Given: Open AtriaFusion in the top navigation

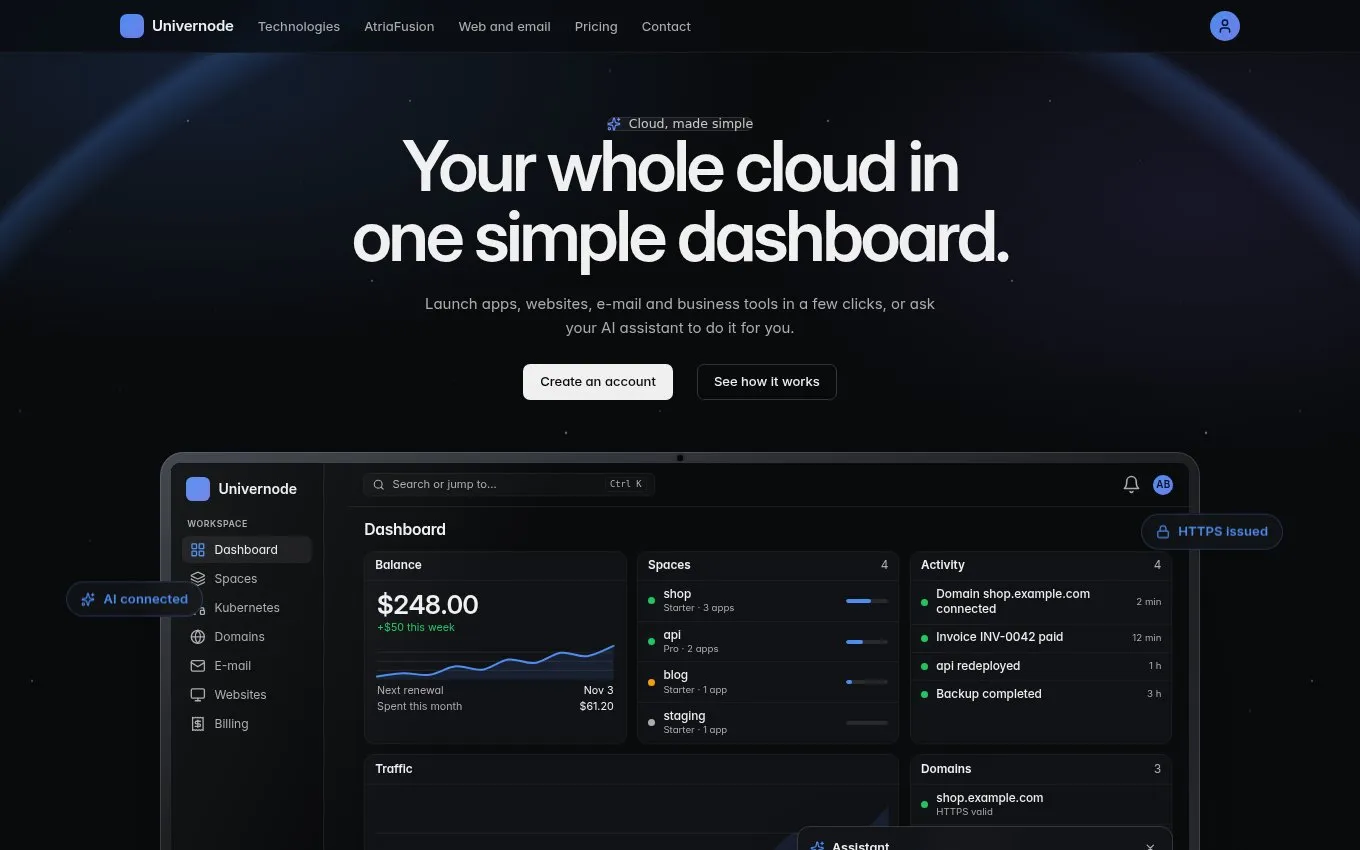Looking at the screenshot, I should (x=399, y=27).
